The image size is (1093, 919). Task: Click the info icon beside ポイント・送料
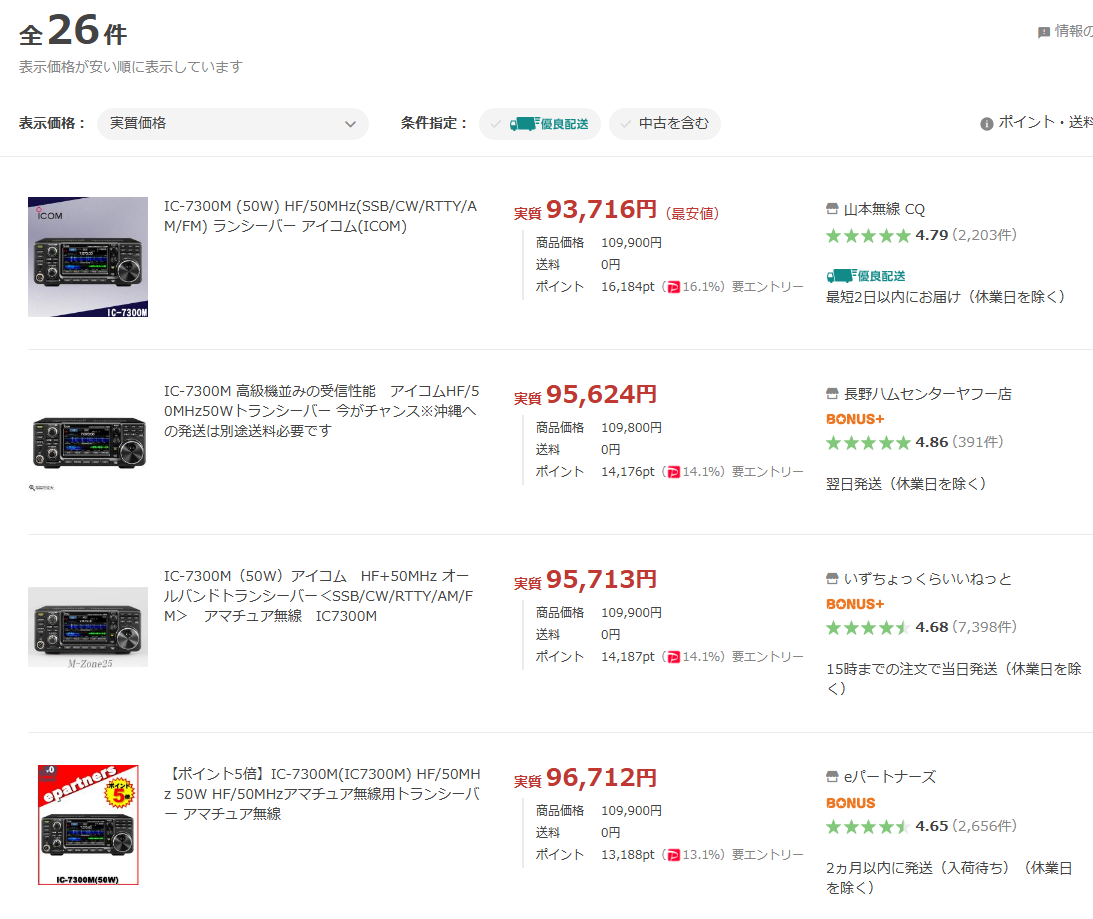(x=986, y=124)
